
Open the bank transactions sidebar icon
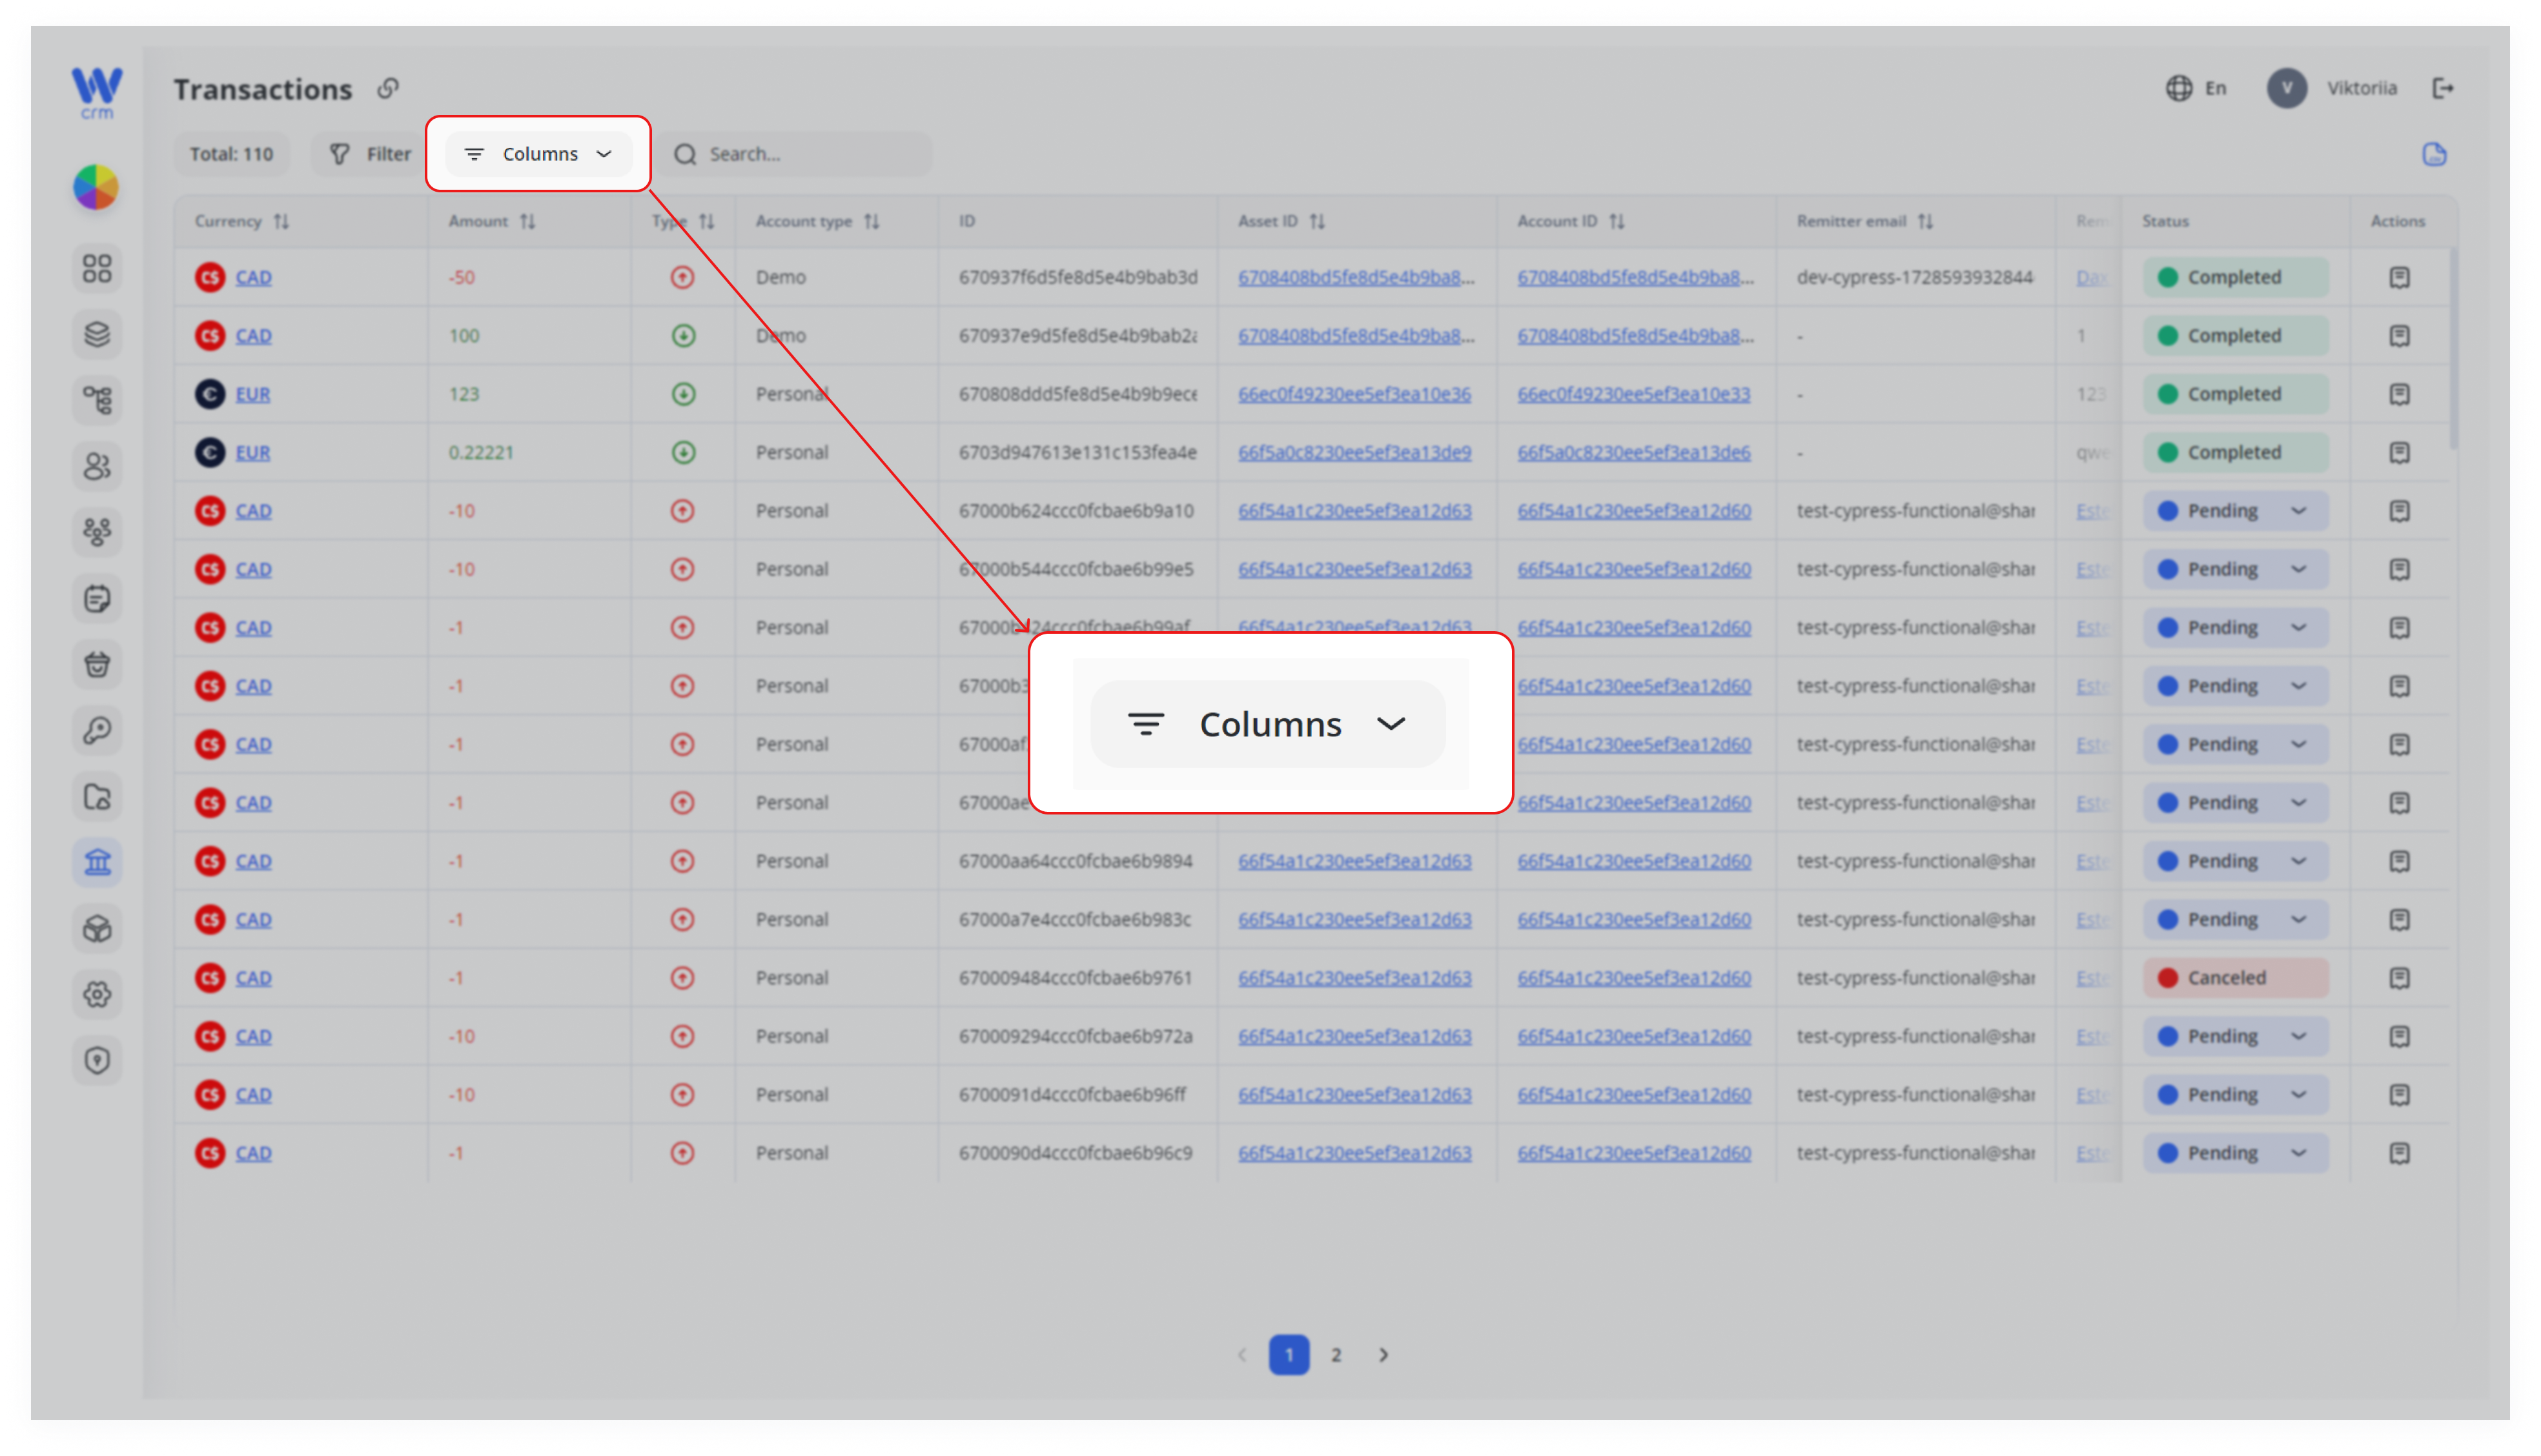(97, 862)
